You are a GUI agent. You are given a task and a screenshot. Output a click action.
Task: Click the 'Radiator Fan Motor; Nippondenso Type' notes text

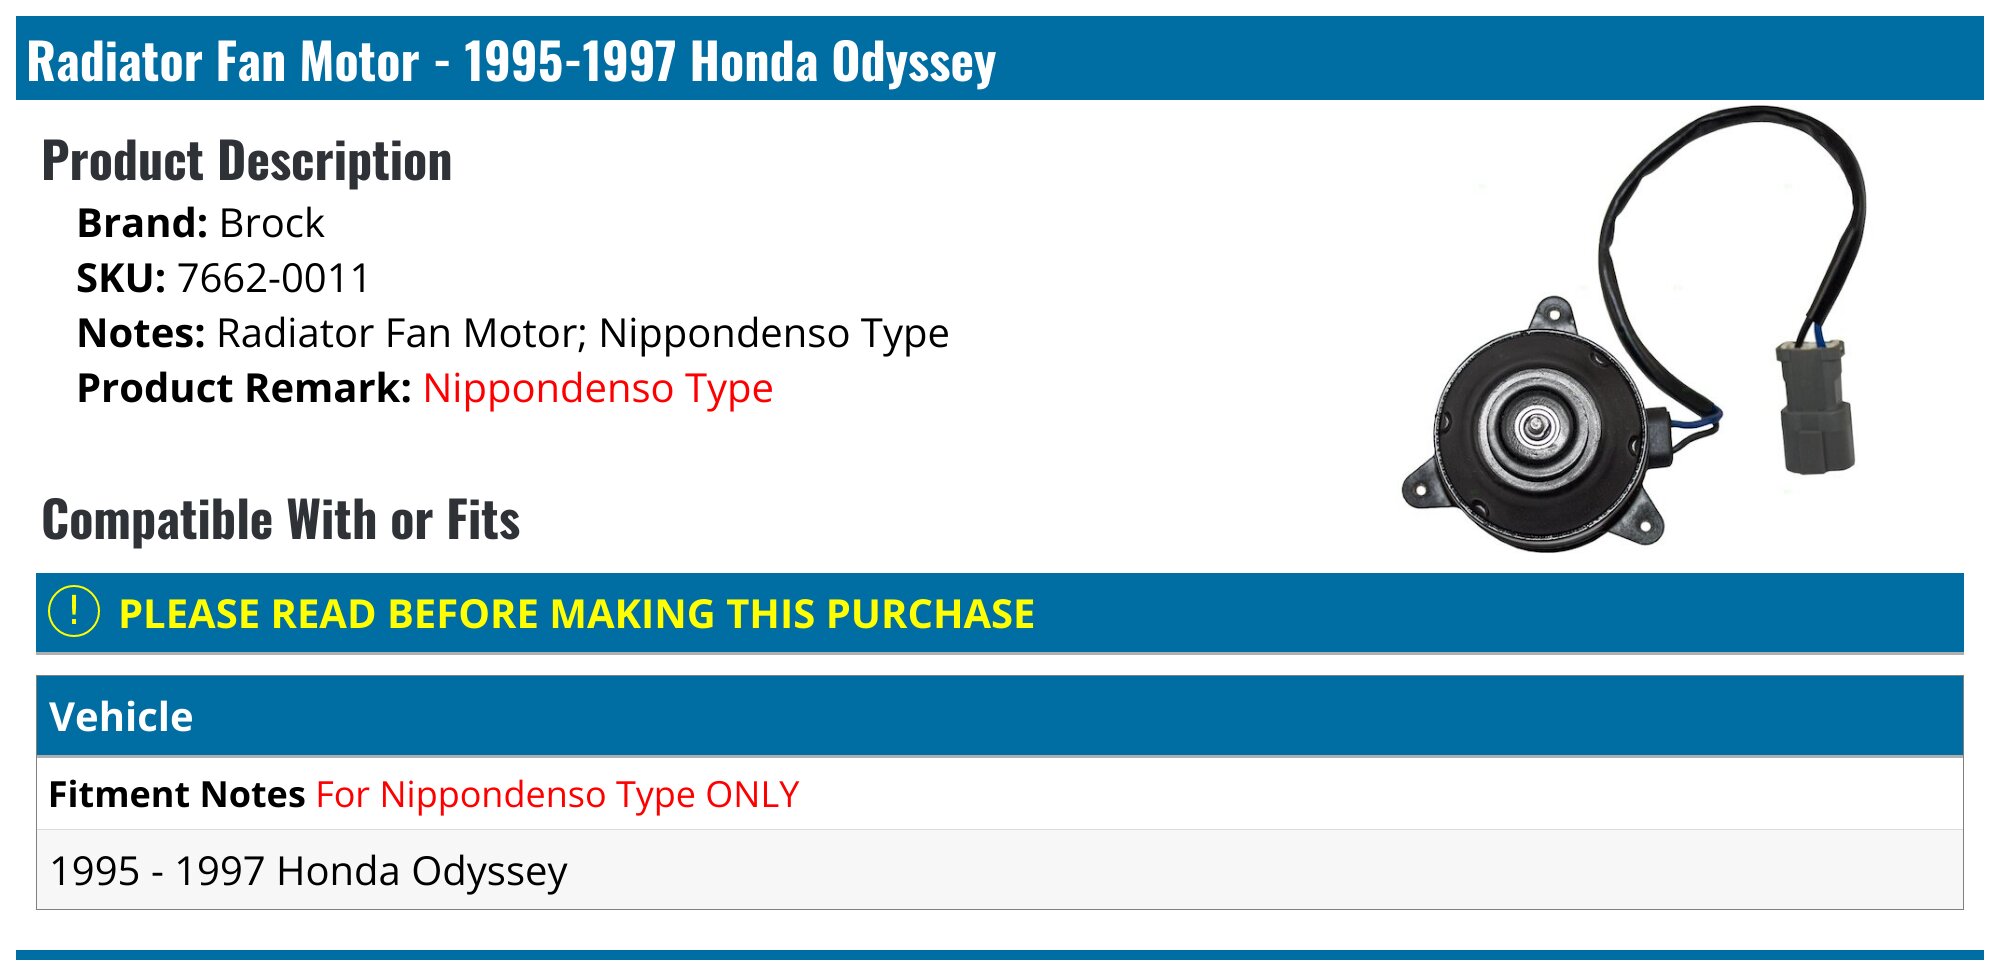pos(582,333)
